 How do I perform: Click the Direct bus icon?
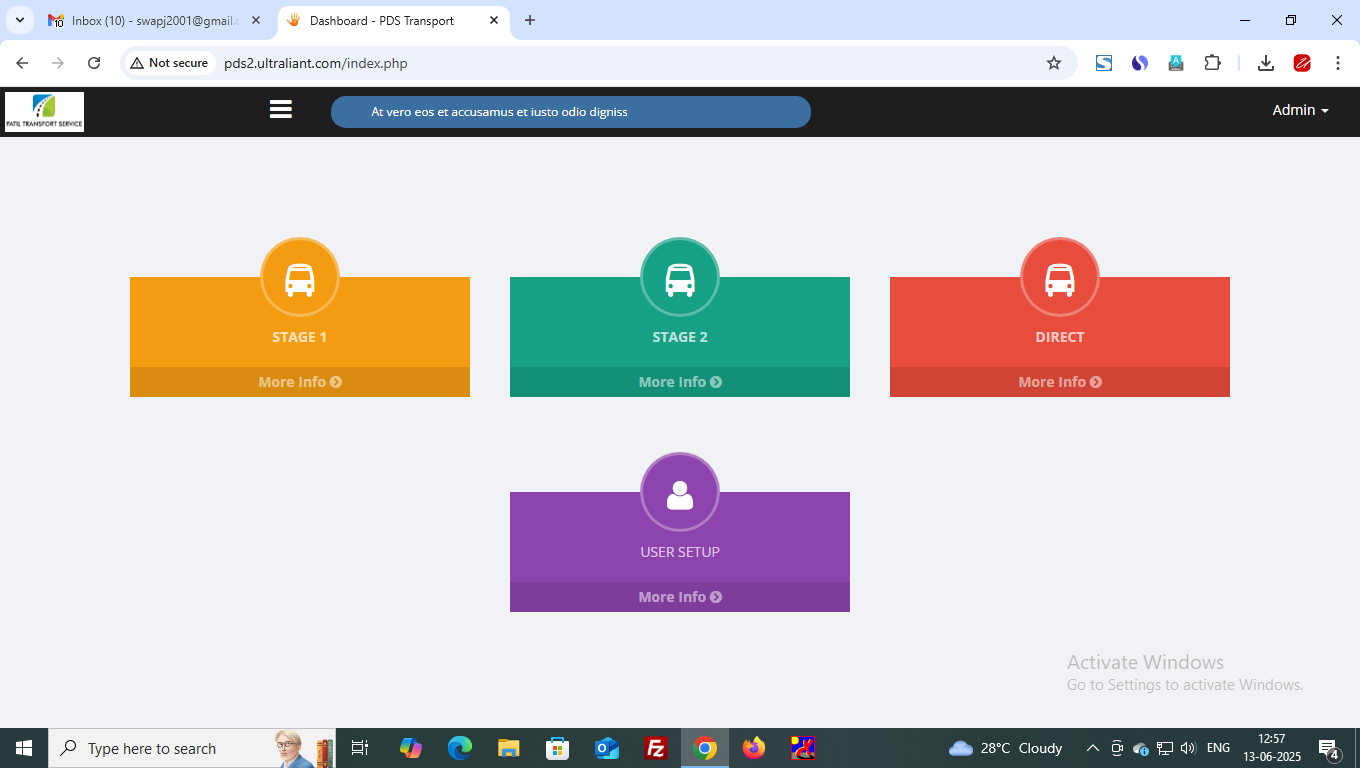1060,278
